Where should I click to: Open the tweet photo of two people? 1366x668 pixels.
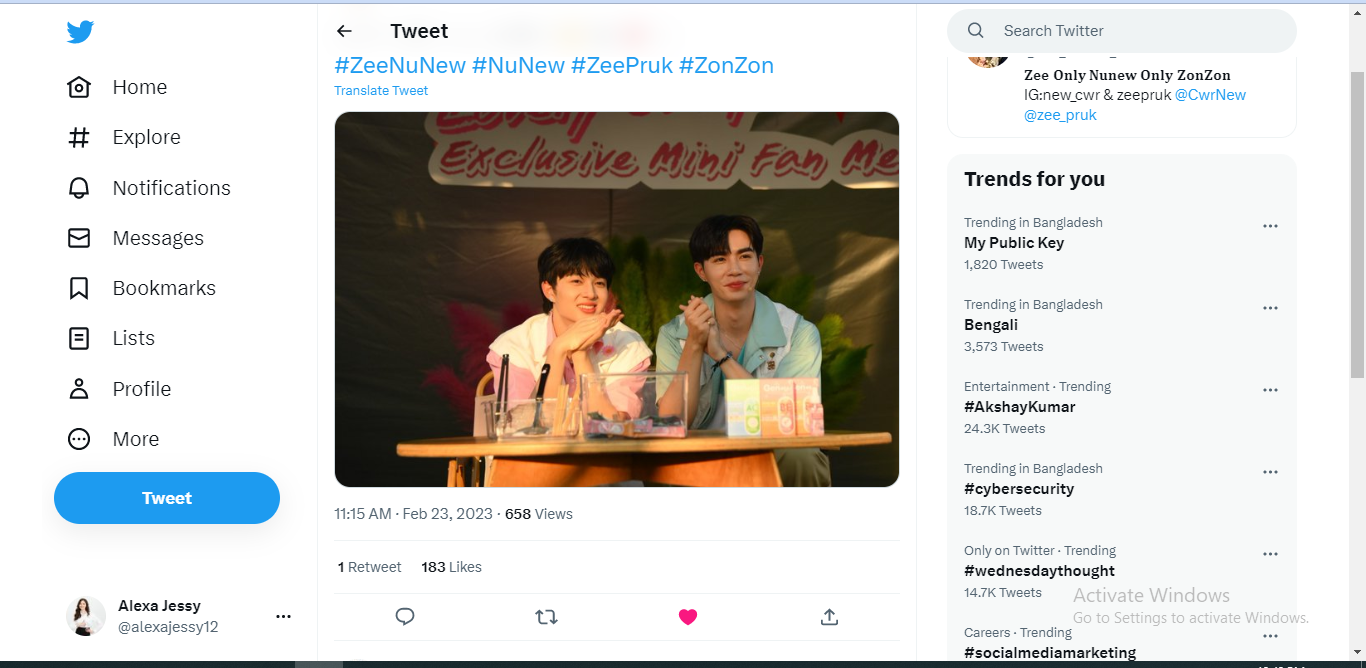tap(617, 299)
